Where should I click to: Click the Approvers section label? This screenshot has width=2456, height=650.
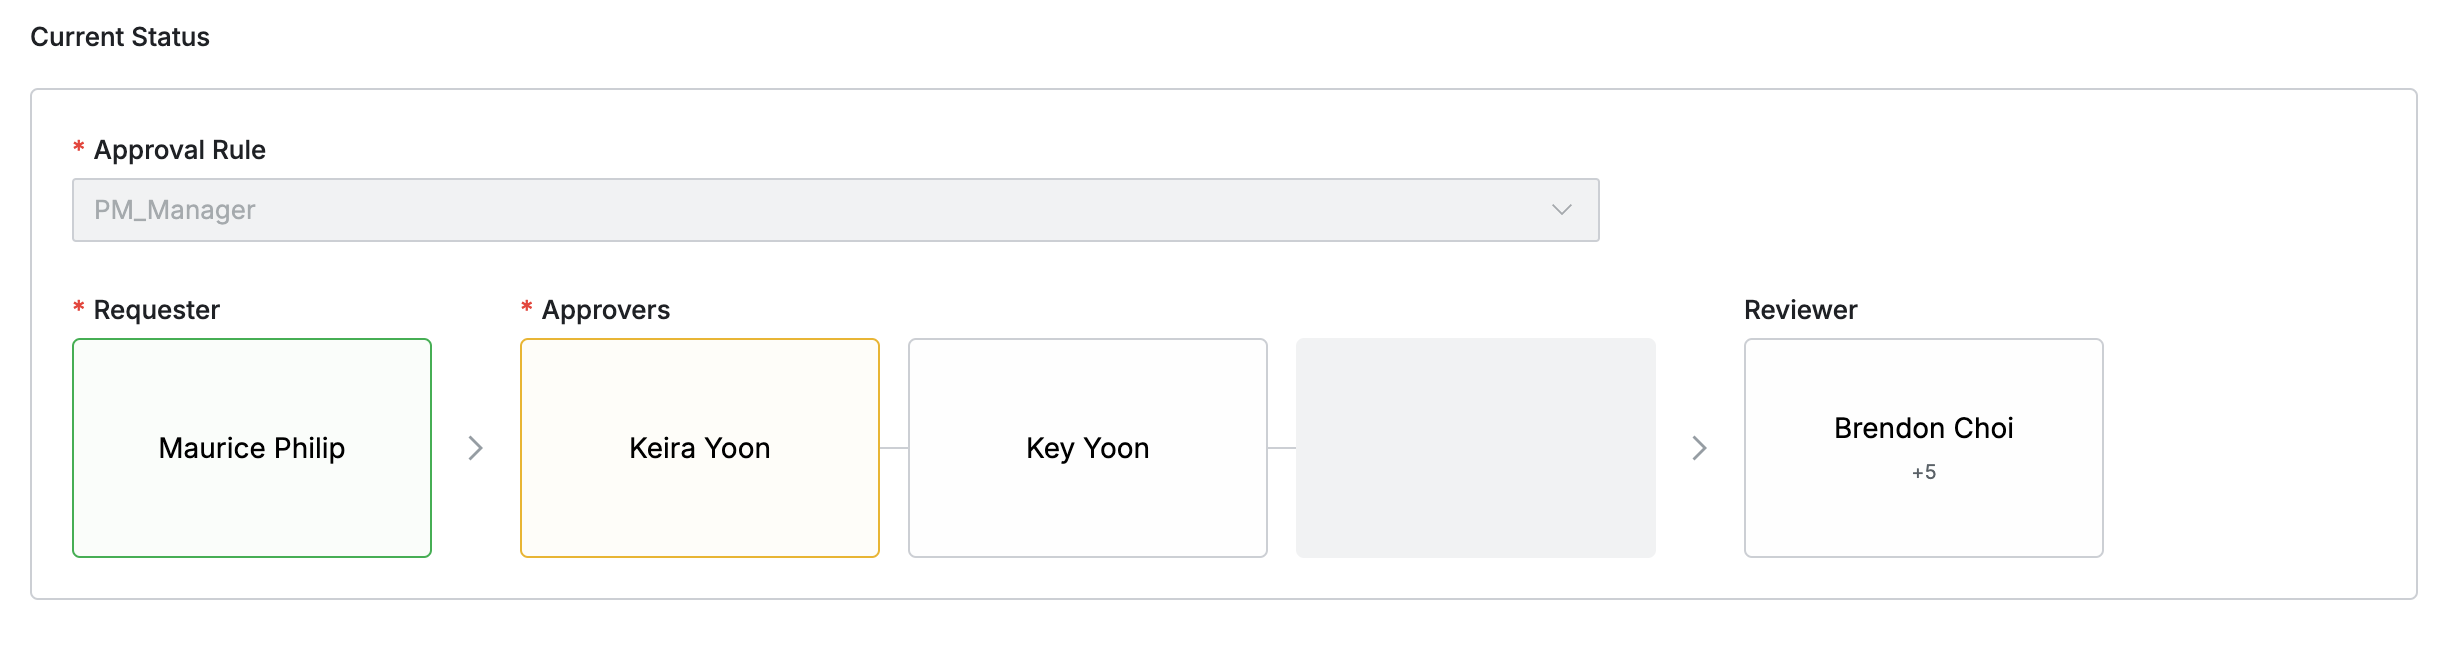[x=606, y=310]
